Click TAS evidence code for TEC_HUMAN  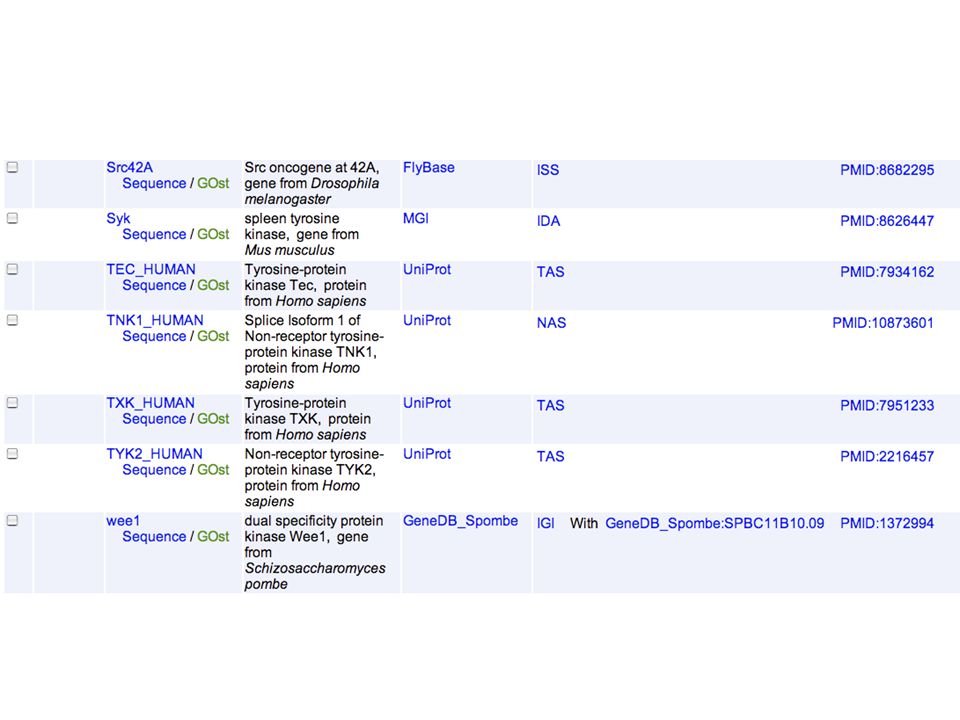pyautogui.click(x=550, y=271)
